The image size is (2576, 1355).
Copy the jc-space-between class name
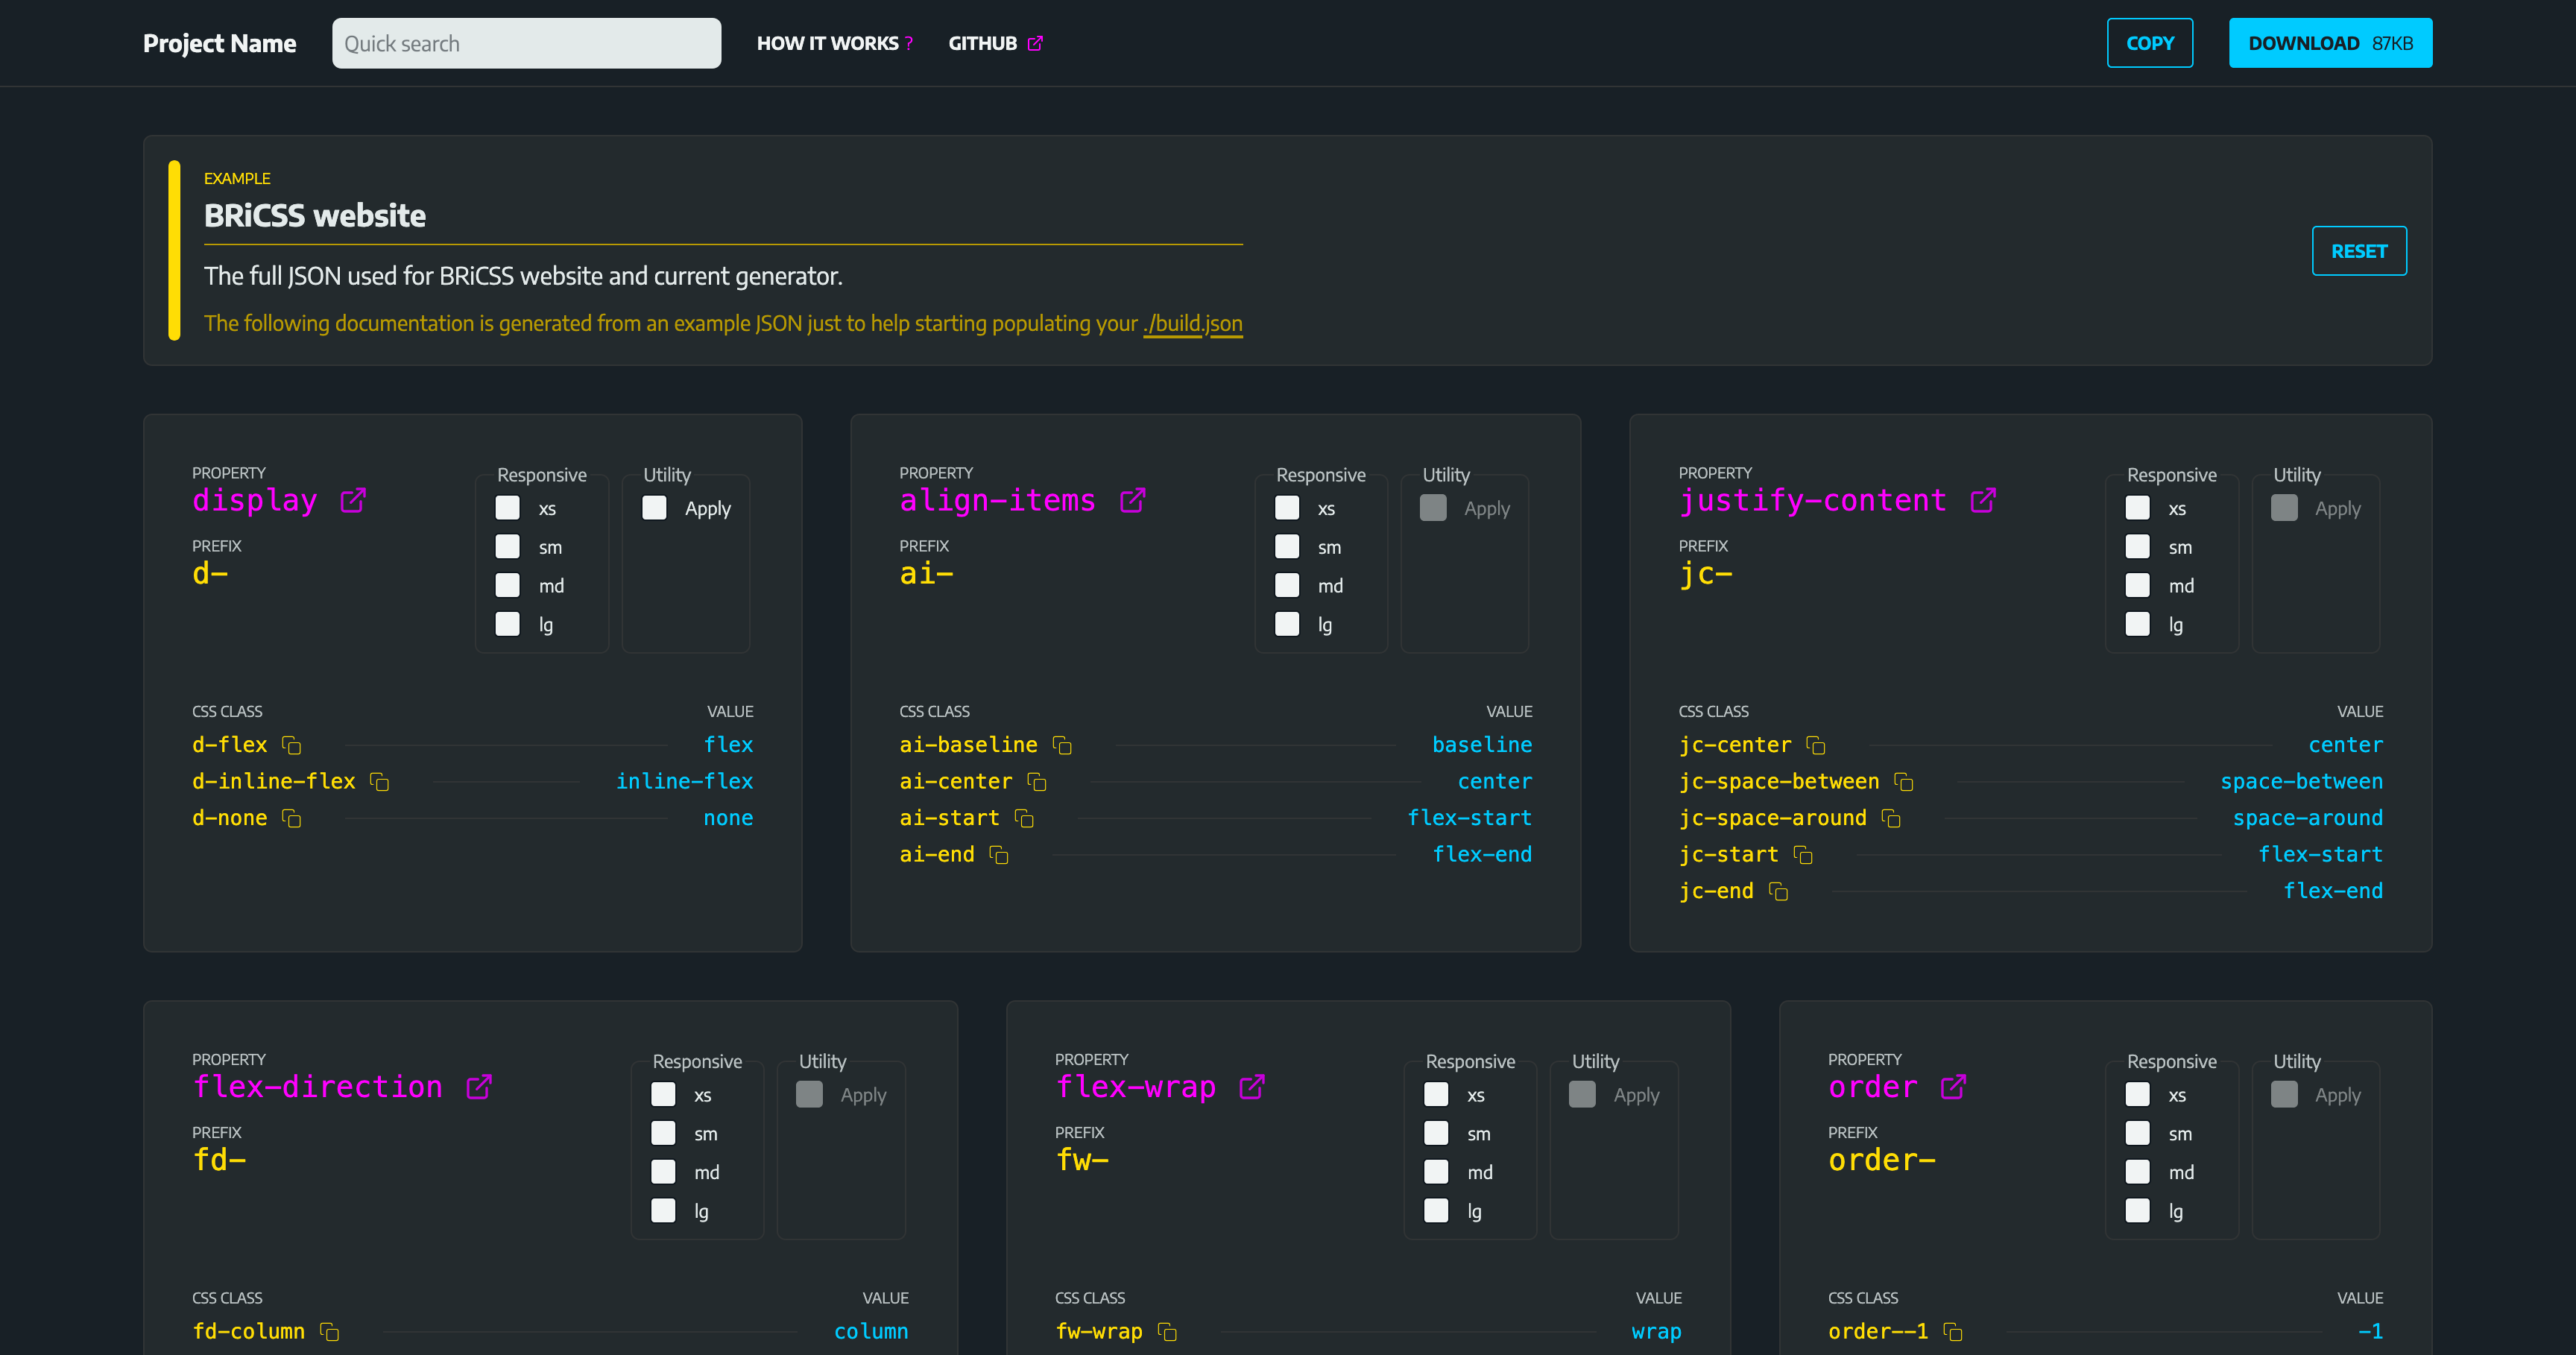[x=1904, y=782]
